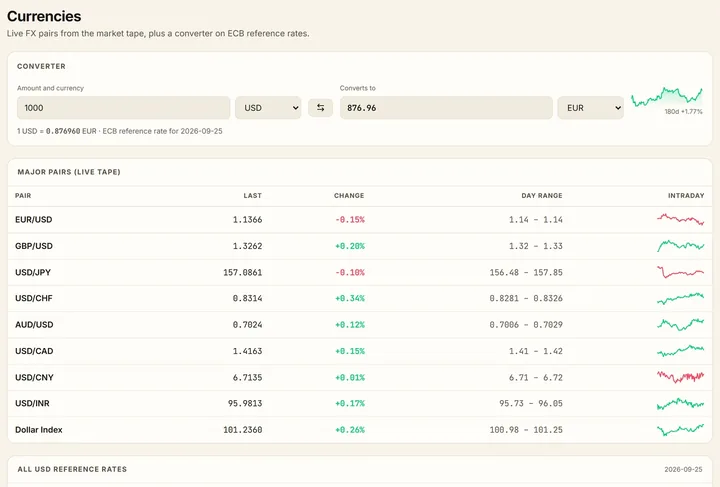Click USD/JPY last price 157.0861

pos(242,272)
